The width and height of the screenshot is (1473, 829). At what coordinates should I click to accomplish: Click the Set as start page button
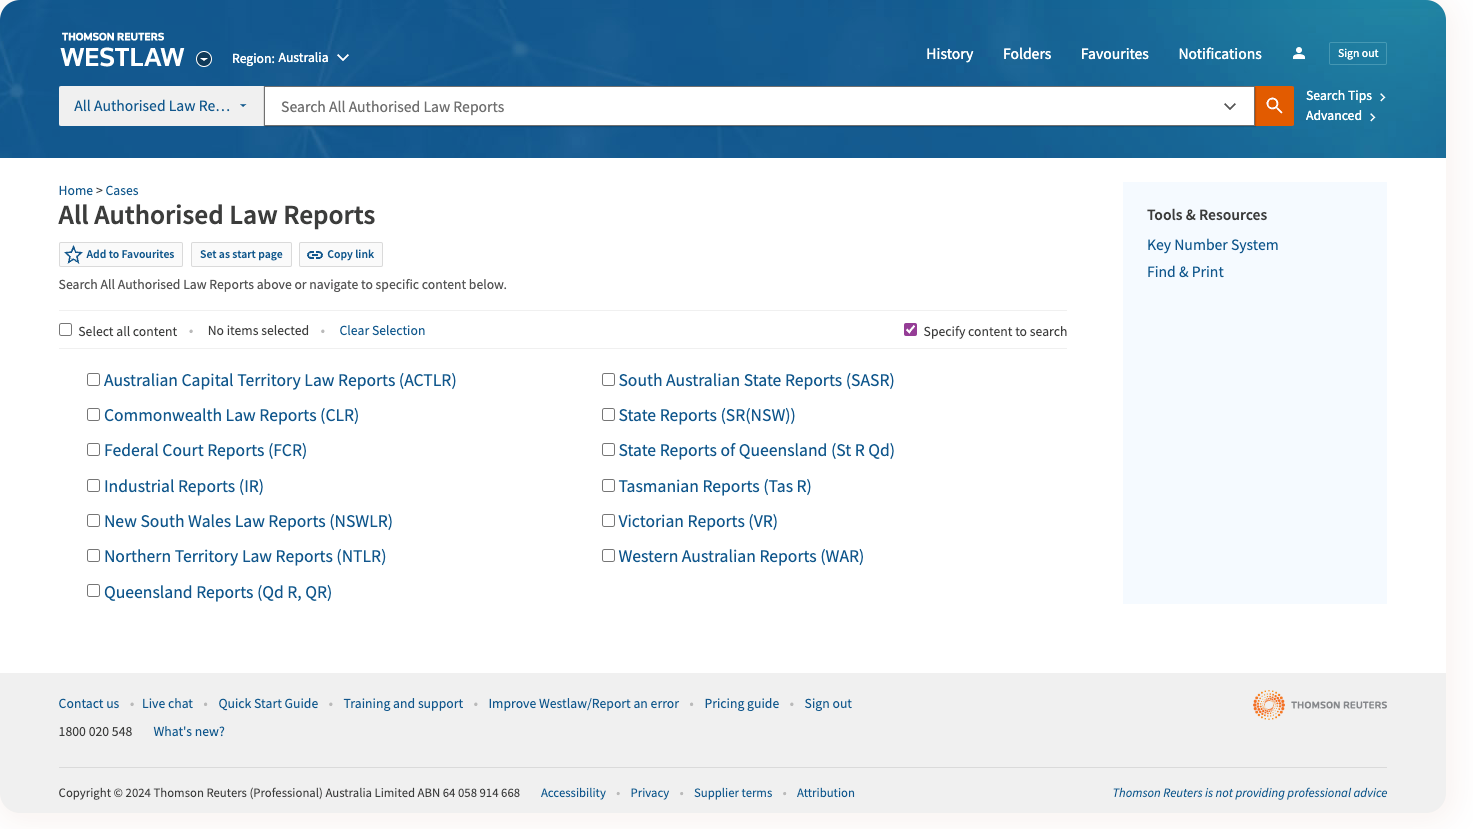240,254
